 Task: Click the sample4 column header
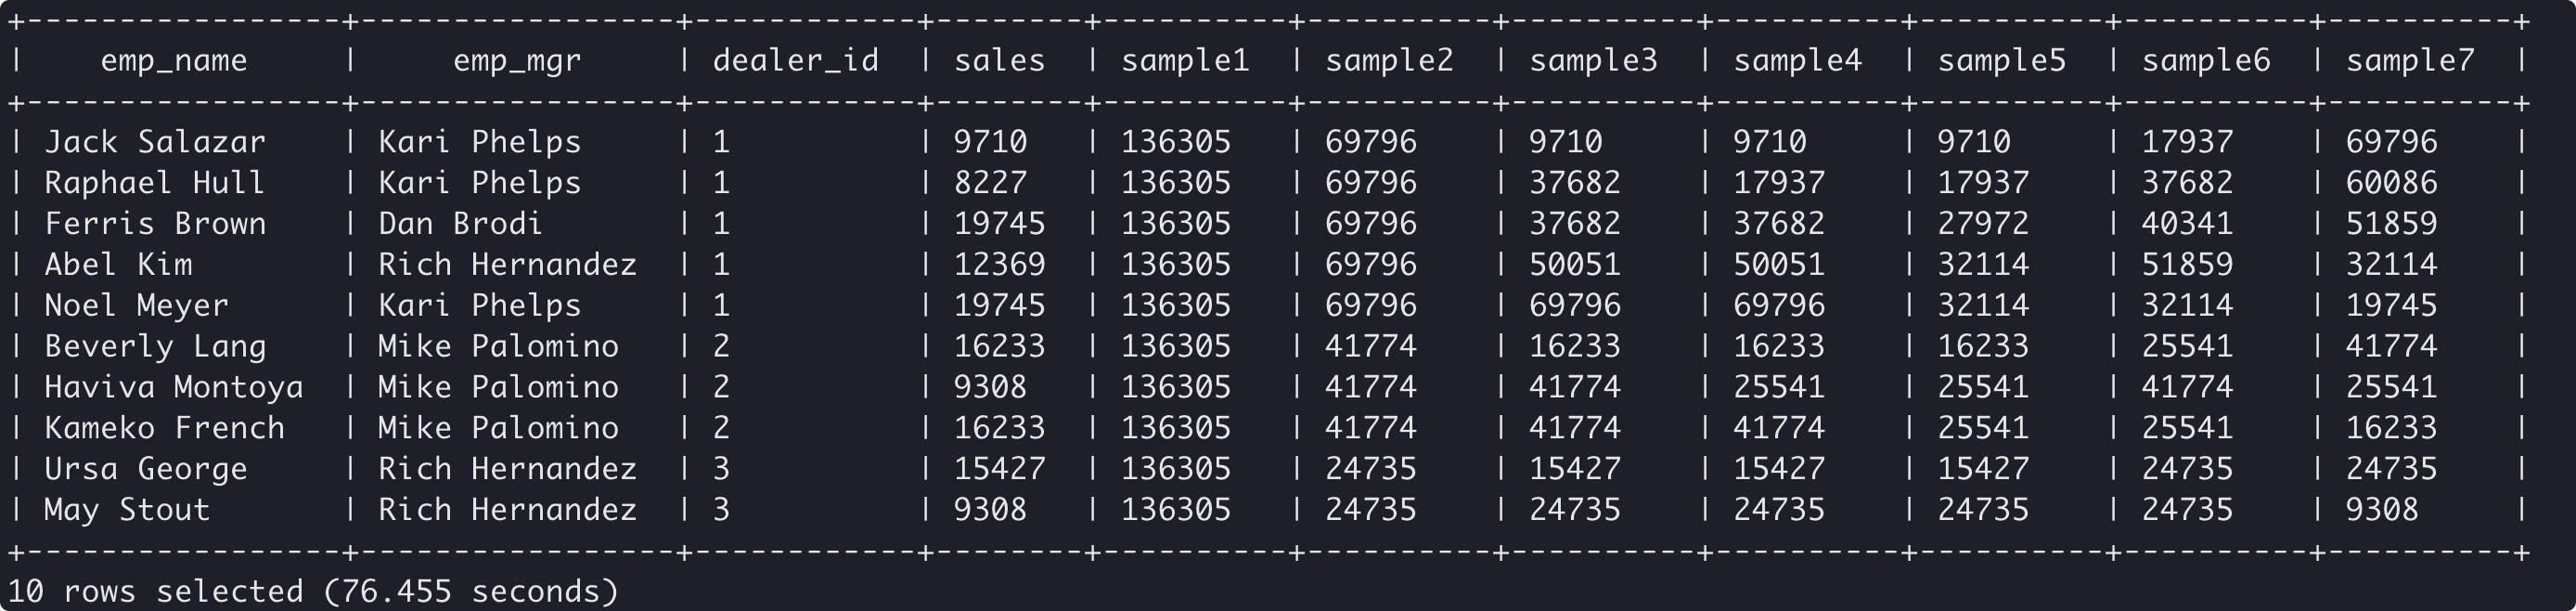[x=1797, y=61]
